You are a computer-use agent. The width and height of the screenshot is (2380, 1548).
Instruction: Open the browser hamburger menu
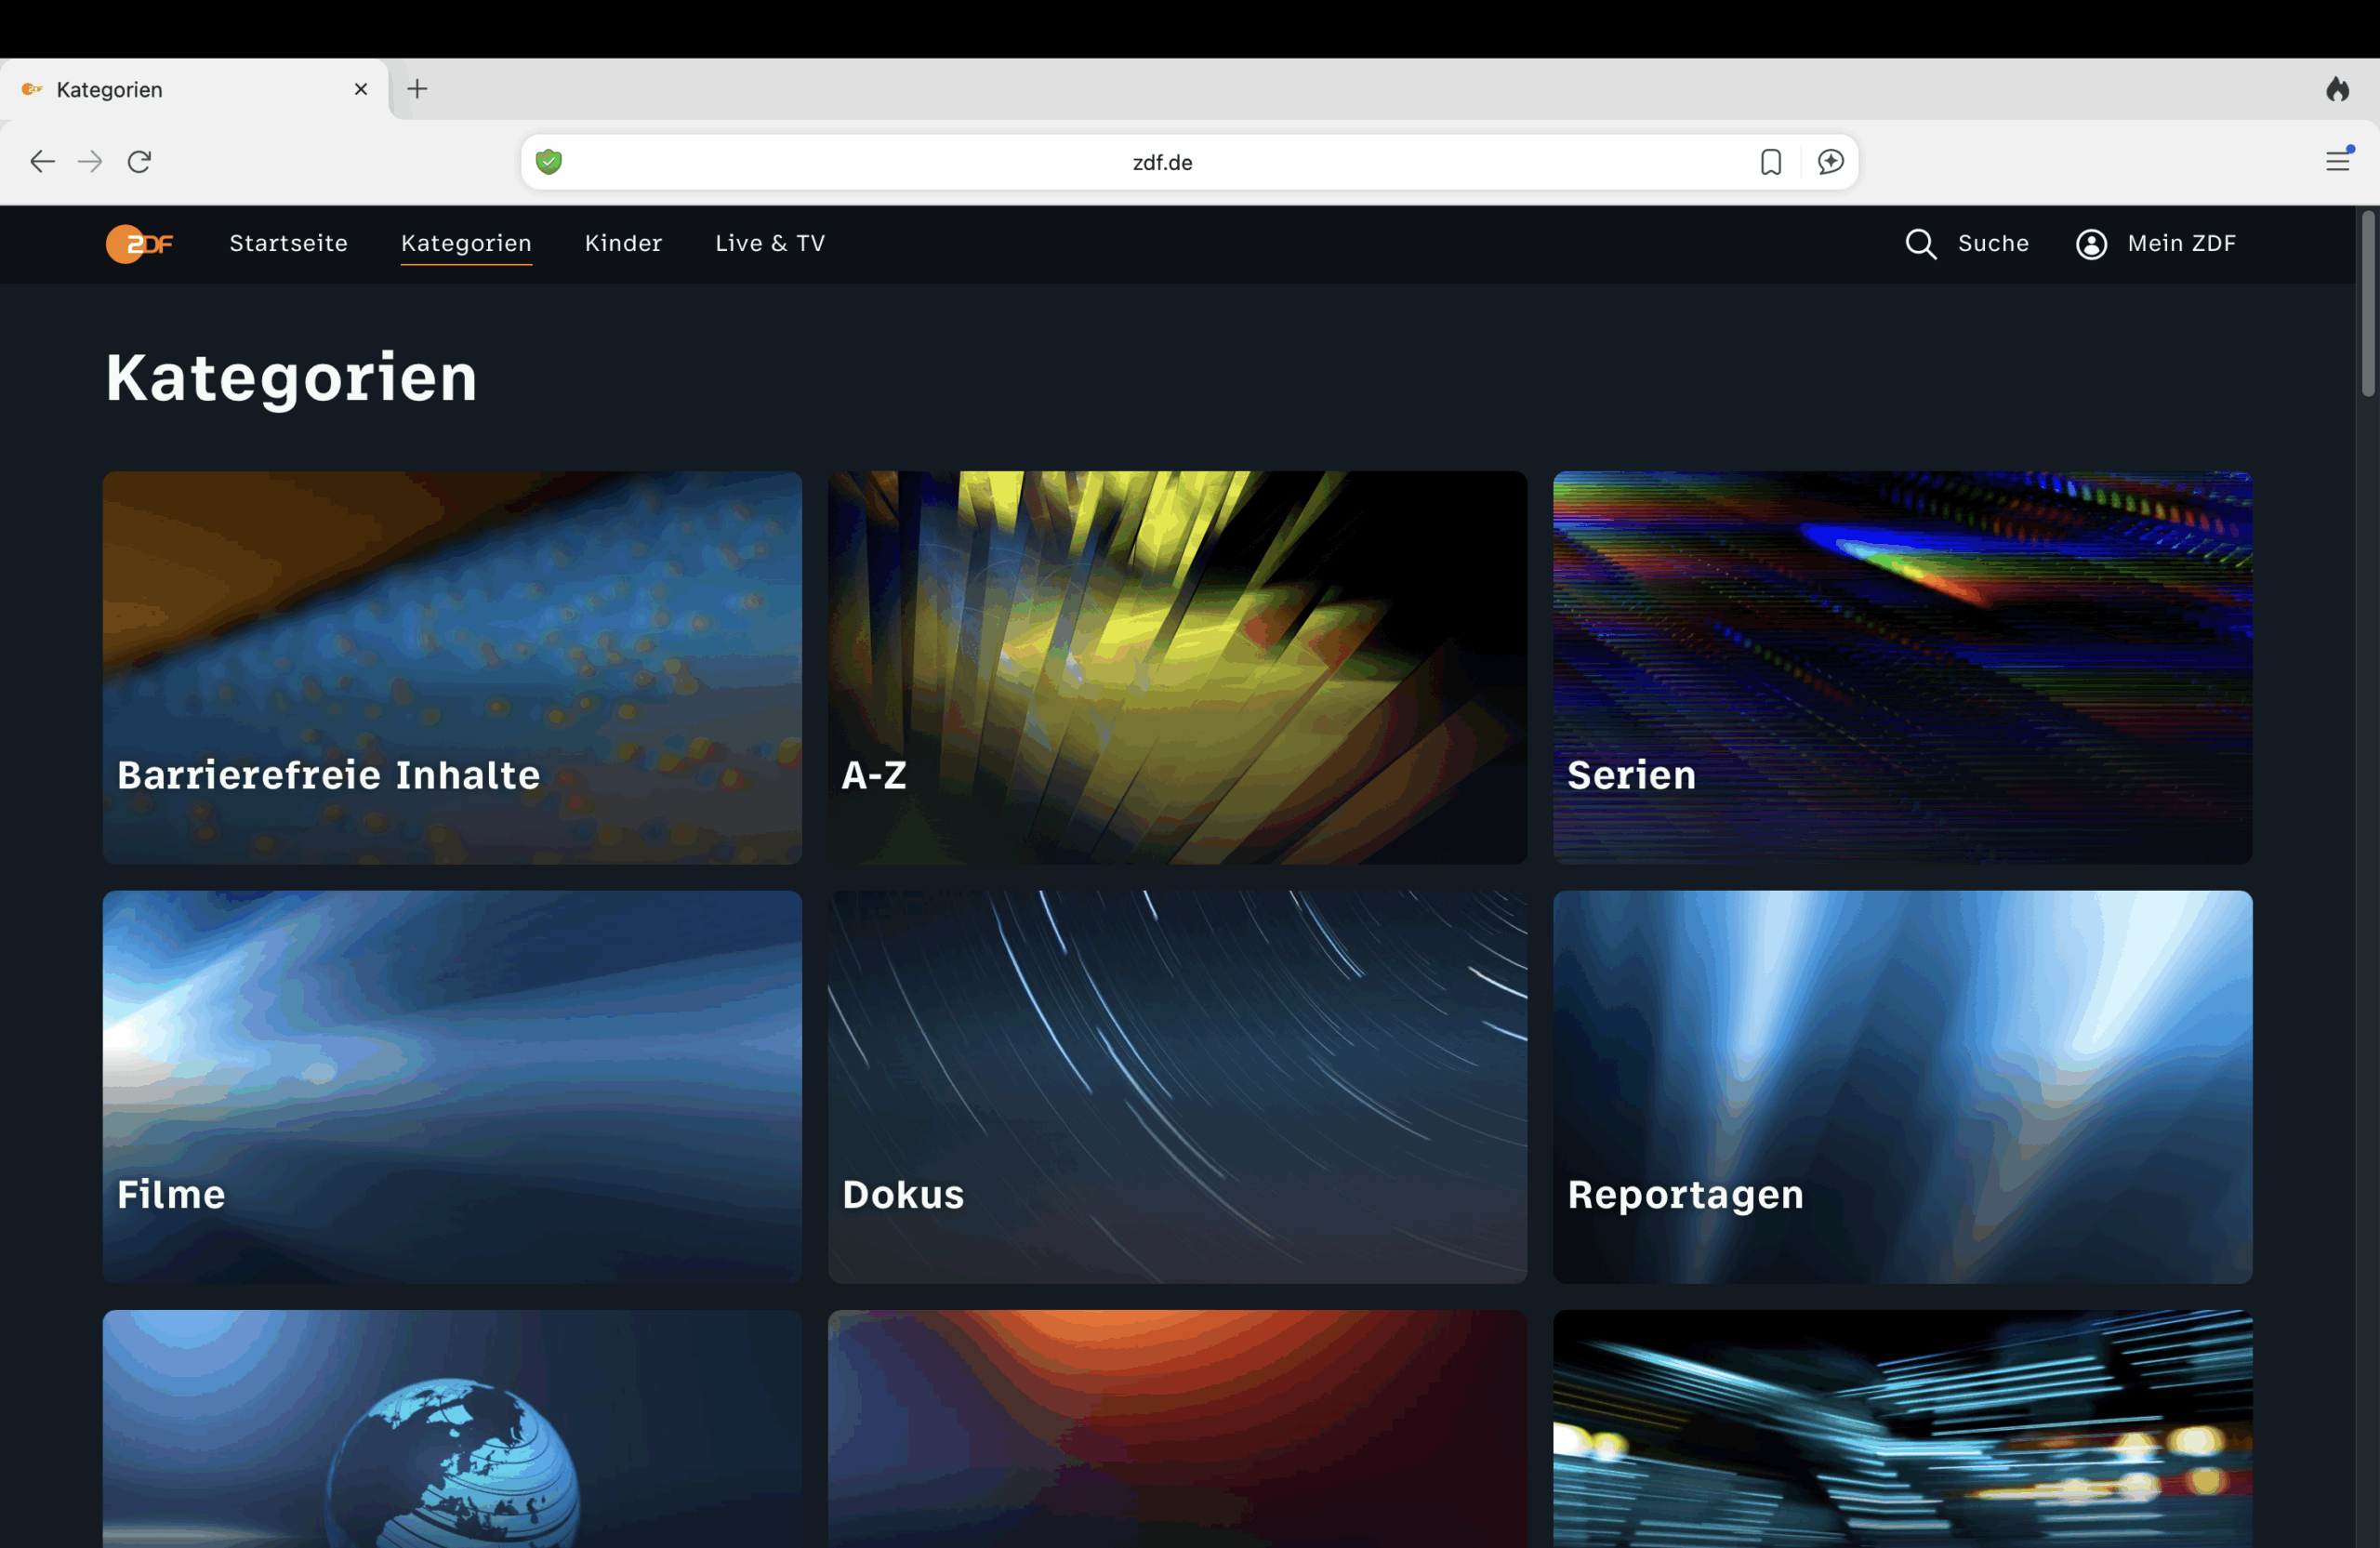click(2337, 162)
